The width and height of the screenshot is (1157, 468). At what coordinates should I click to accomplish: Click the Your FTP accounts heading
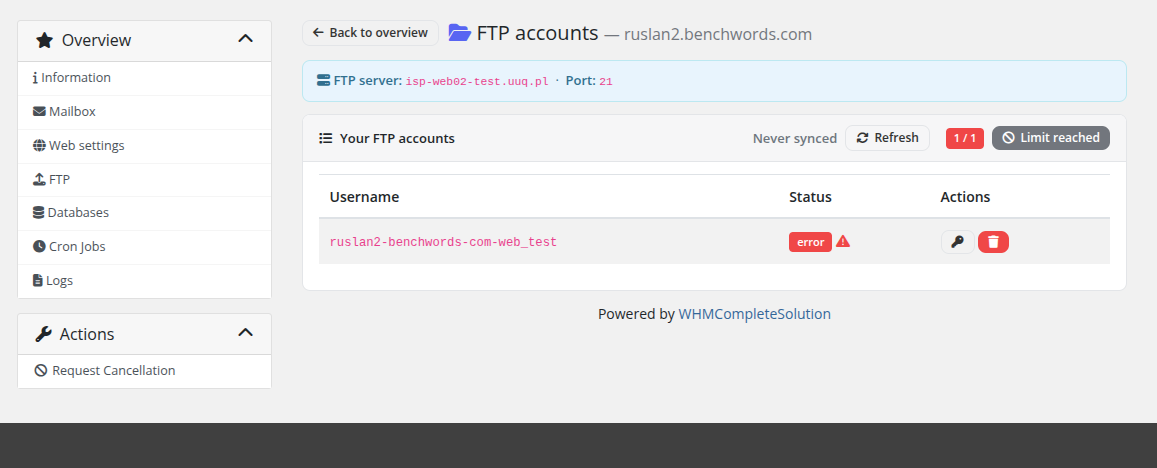coord(397,138)
